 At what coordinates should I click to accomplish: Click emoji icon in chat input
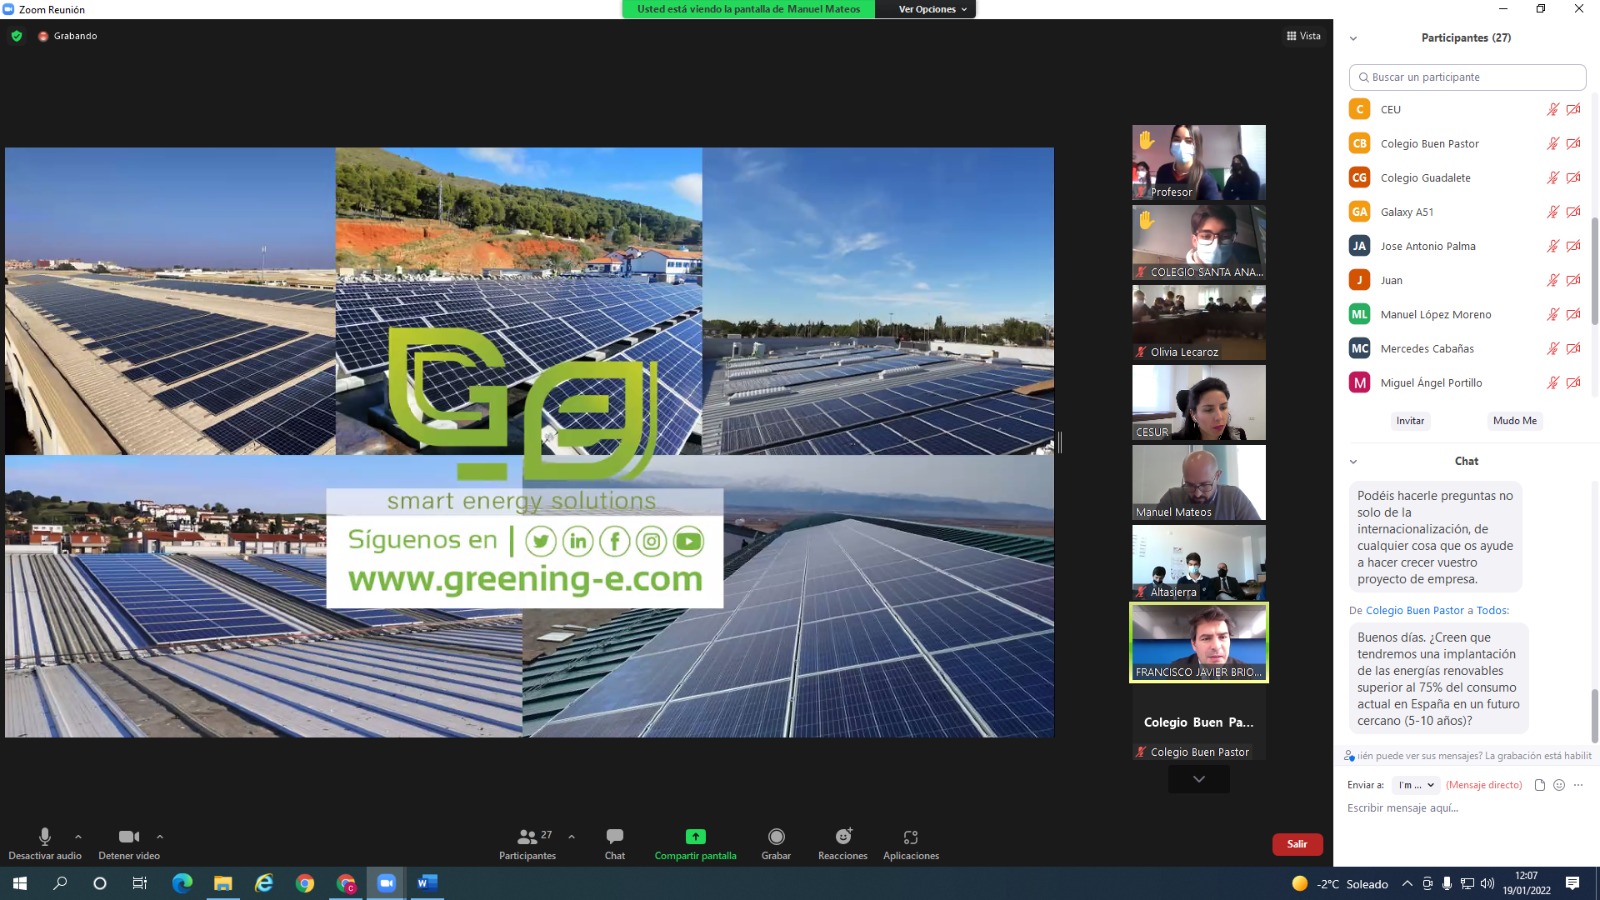point(1559,785)
